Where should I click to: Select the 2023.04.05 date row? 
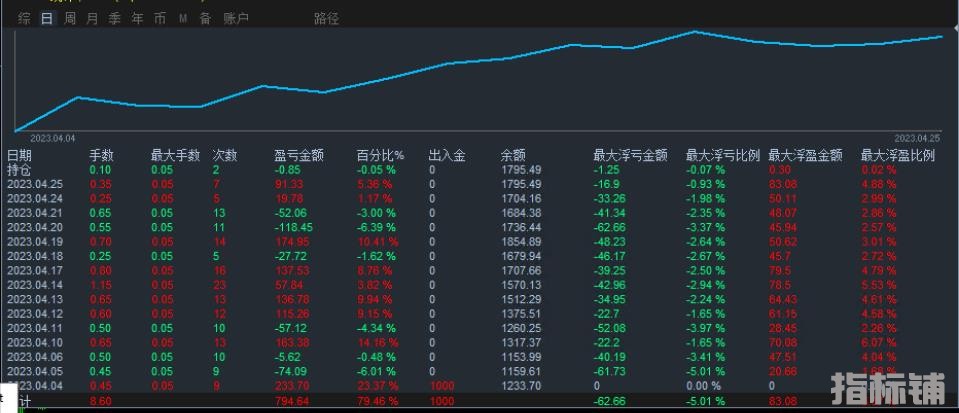coord(480,371)
